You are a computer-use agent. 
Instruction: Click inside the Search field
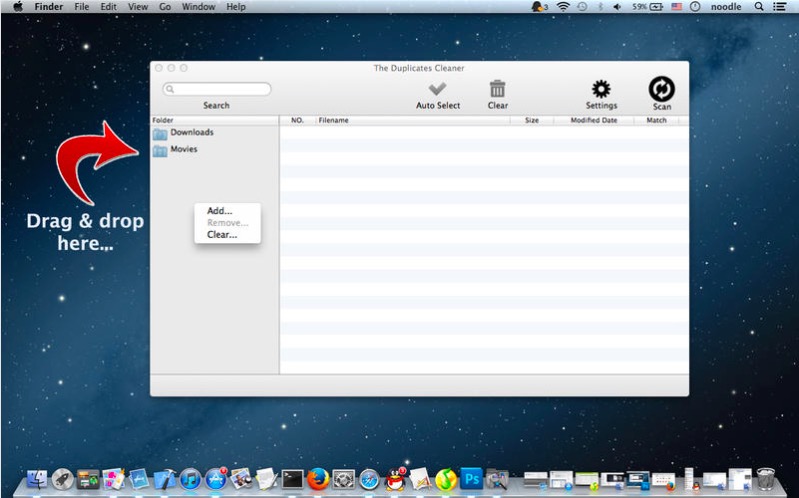point(222,89)
